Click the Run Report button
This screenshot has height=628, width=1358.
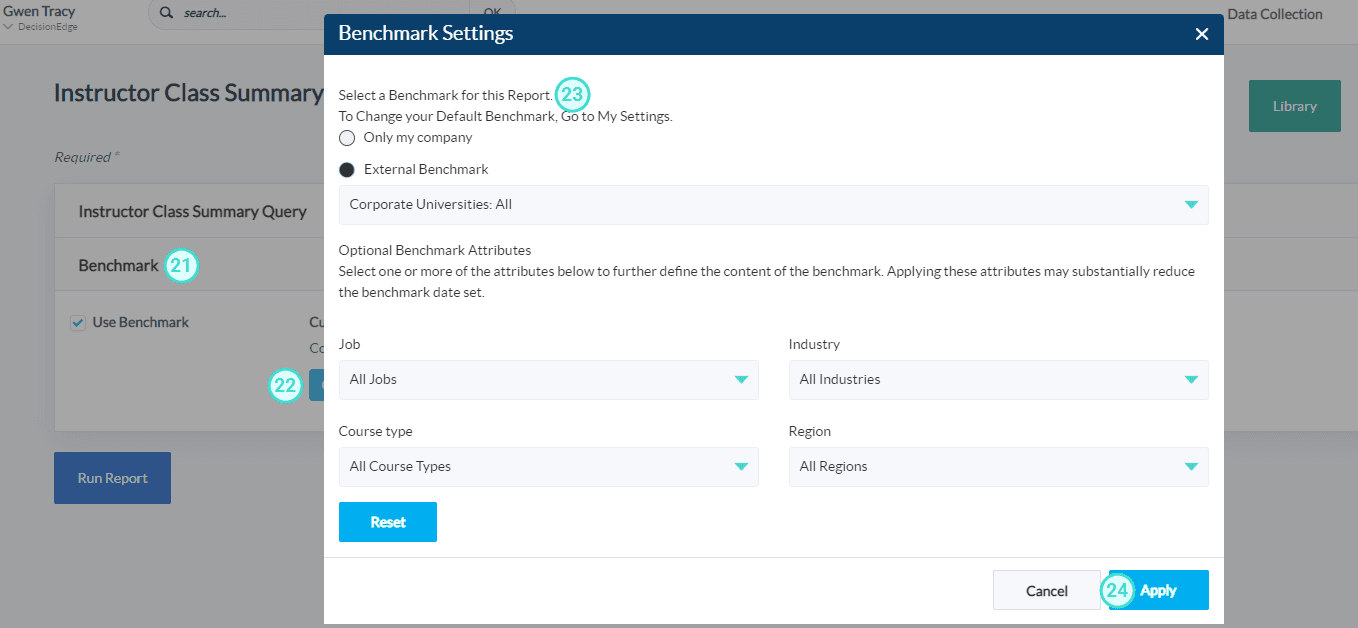(x=112, y=477)
